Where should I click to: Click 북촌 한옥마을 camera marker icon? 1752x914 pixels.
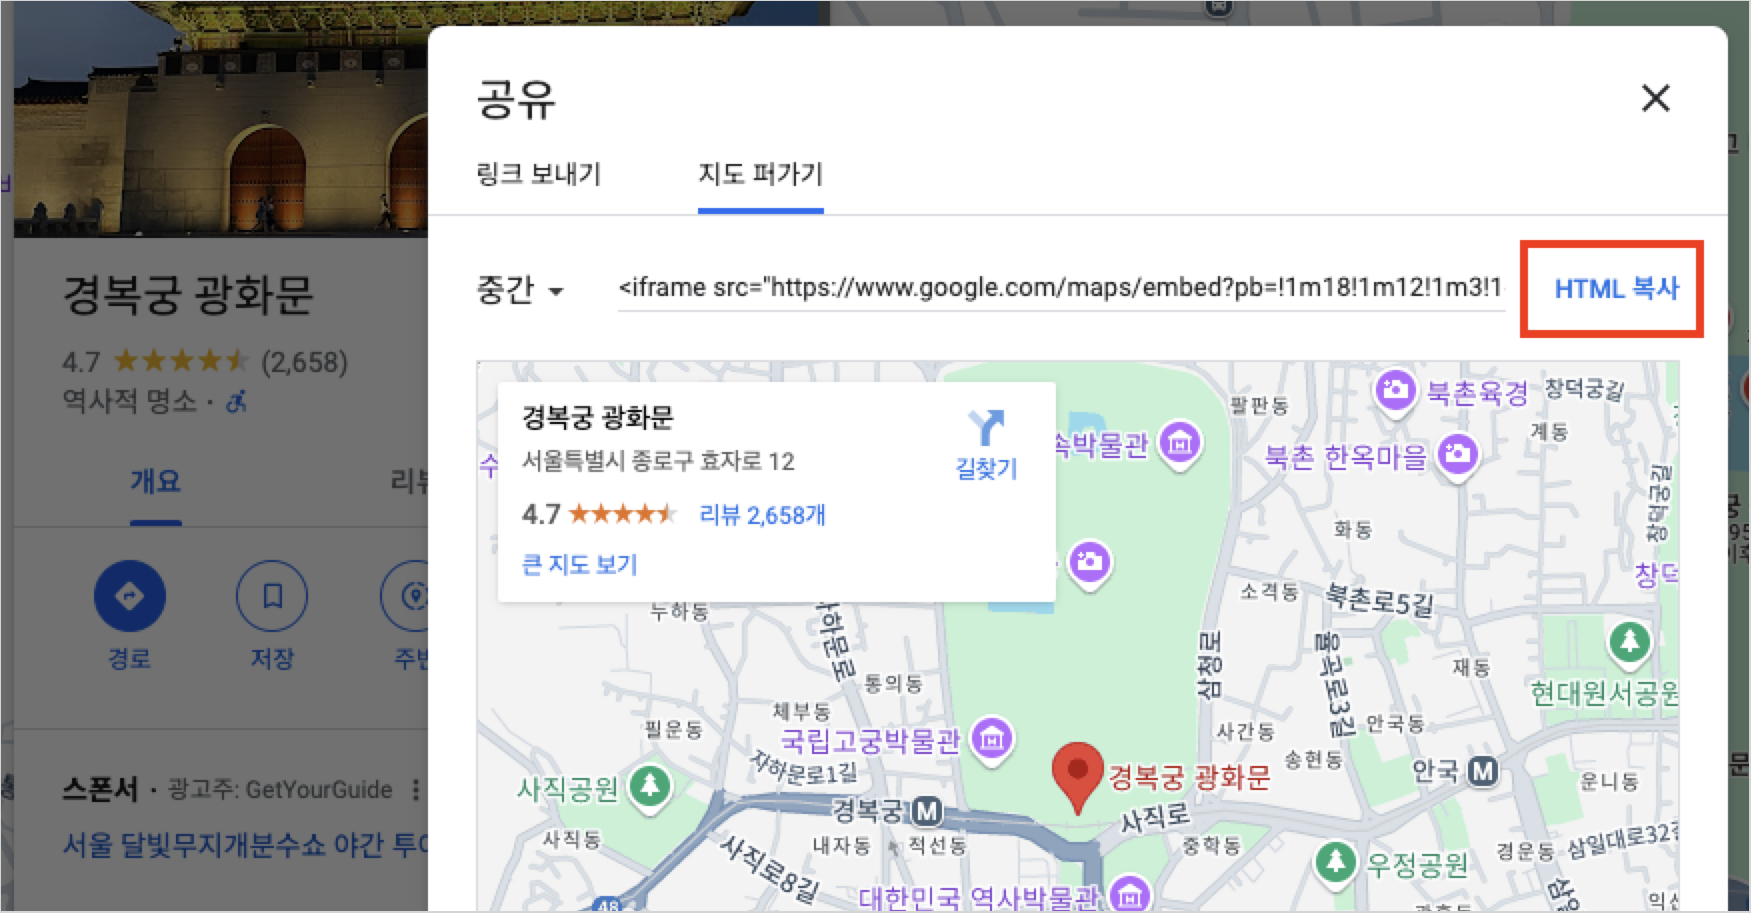[x=1458, y=455]
